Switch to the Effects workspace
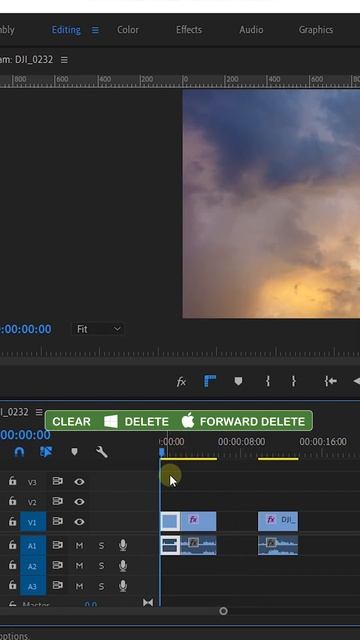The image size is (360, 640). 189,30
